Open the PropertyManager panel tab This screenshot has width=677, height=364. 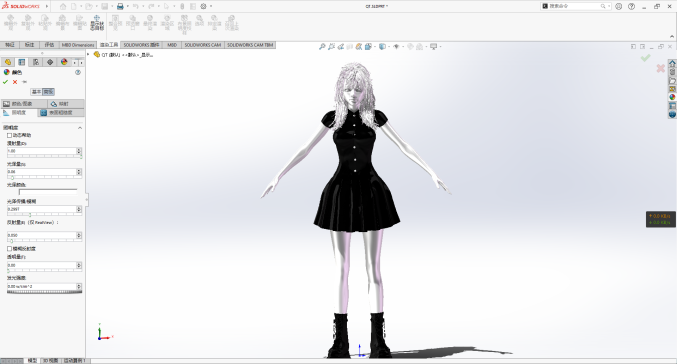click(x=22, y=62)
